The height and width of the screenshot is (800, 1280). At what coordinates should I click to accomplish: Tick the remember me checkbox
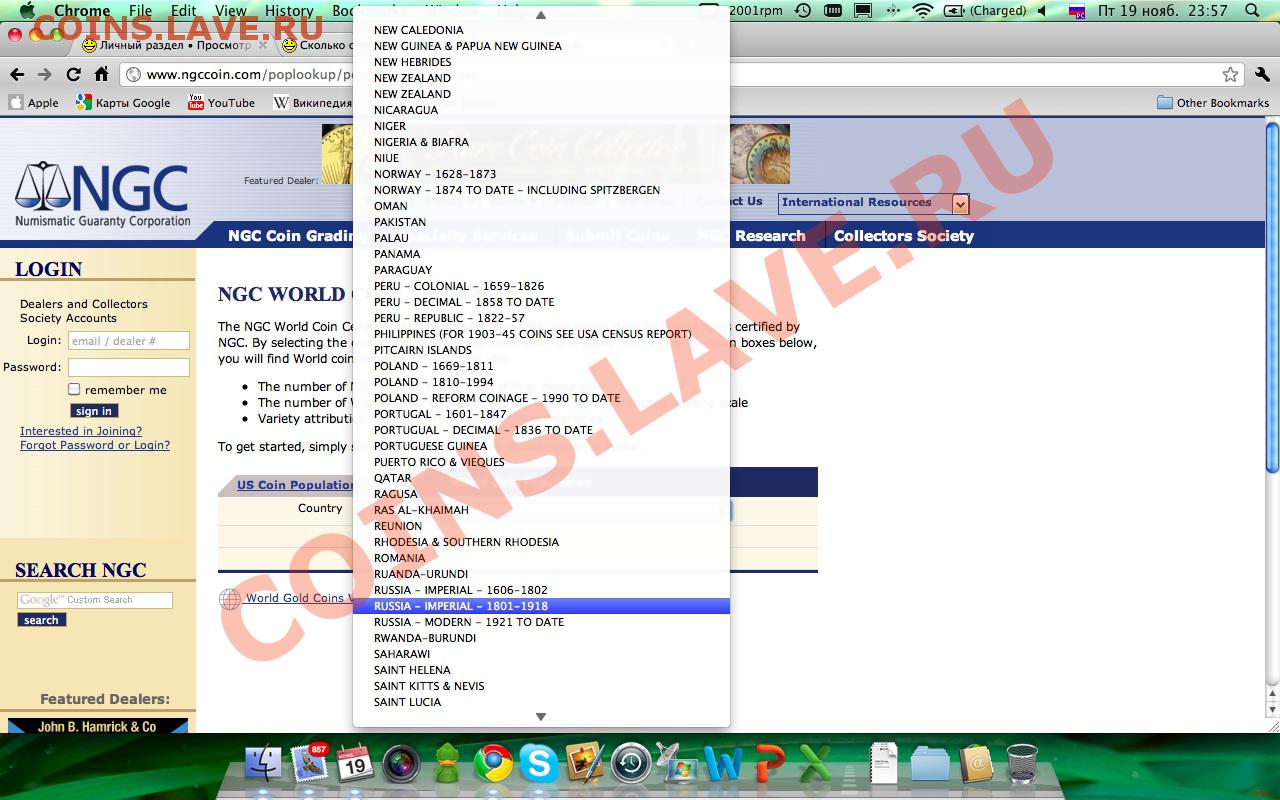pyautogui.click(x=74, y=389)
